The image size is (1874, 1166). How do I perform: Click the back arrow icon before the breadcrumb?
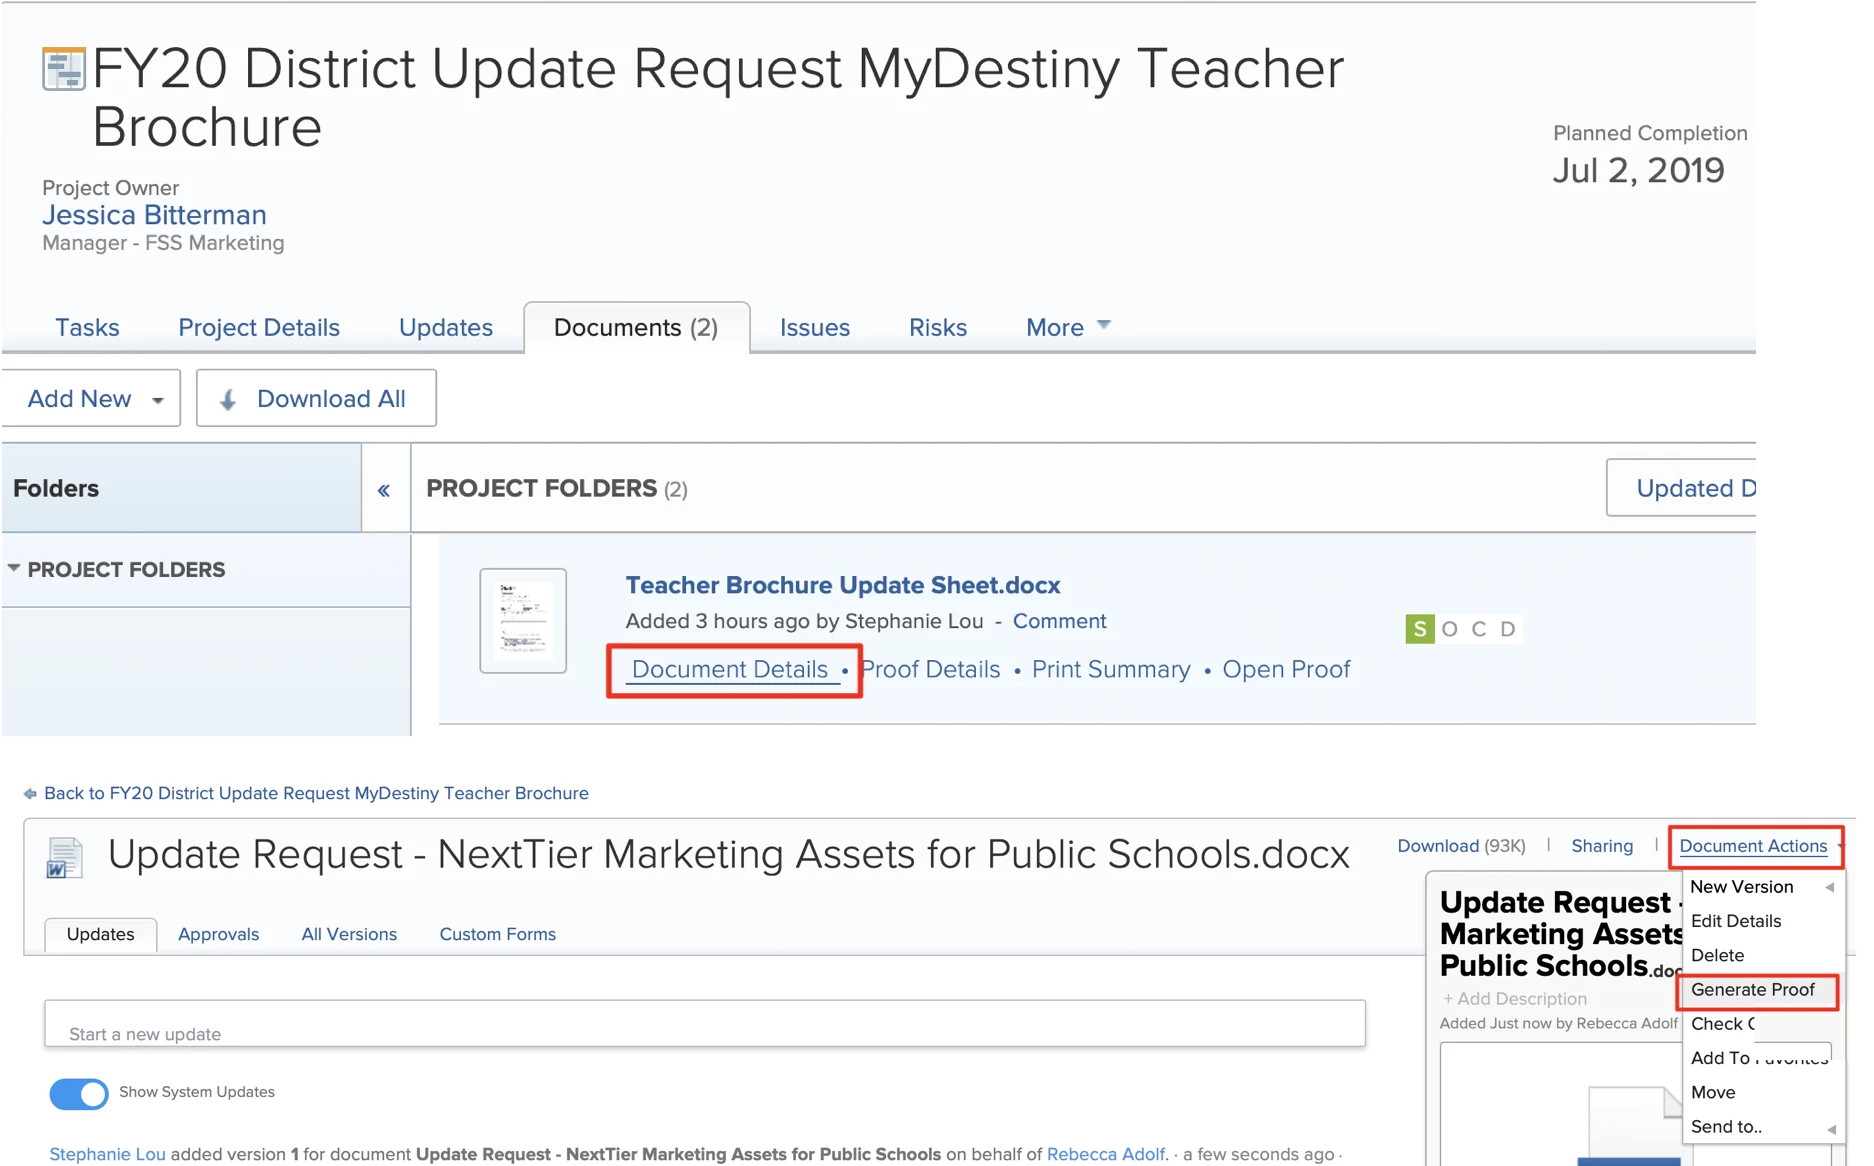pos(30,794)
